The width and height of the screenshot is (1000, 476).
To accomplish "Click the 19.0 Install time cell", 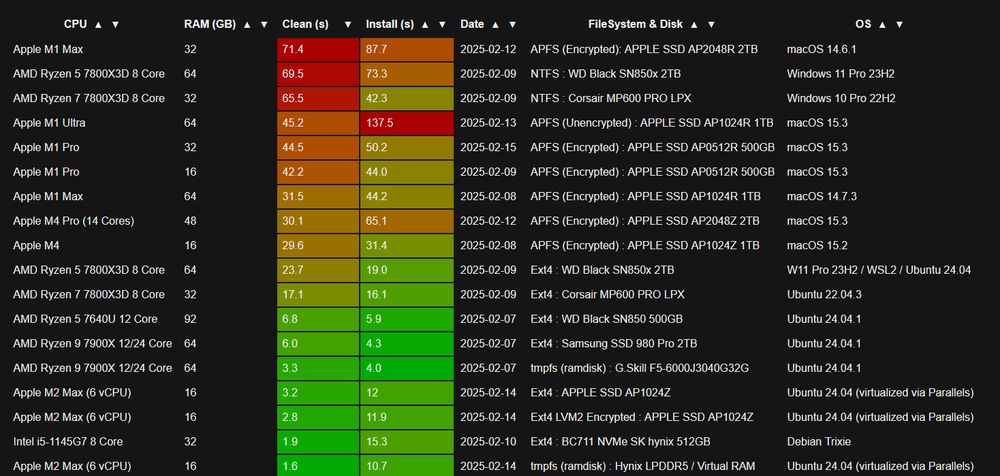I will 407,270.
